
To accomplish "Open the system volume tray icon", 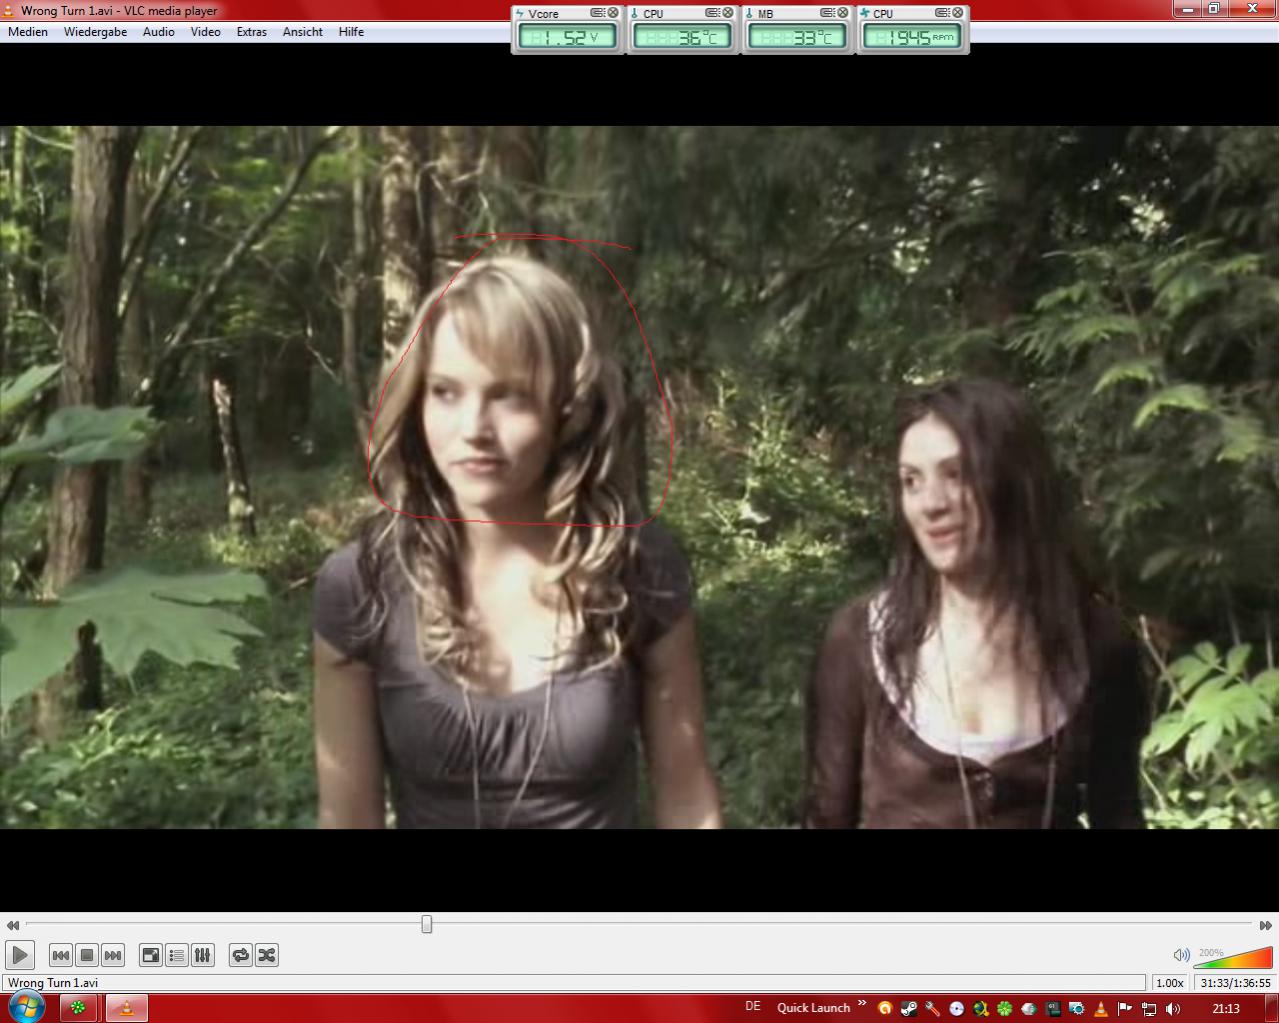I will coord(1173,1008).
